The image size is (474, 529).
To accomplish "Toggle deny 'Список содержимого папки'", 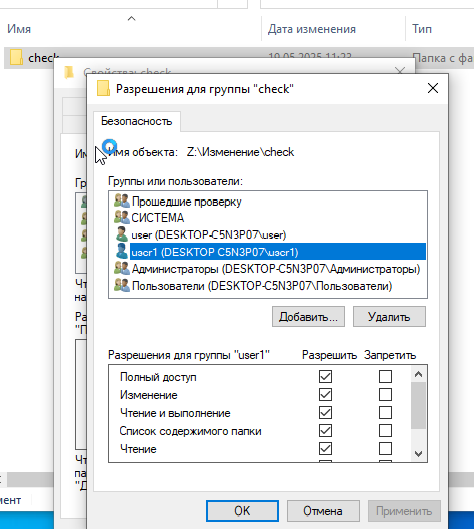I will (385, 430).
